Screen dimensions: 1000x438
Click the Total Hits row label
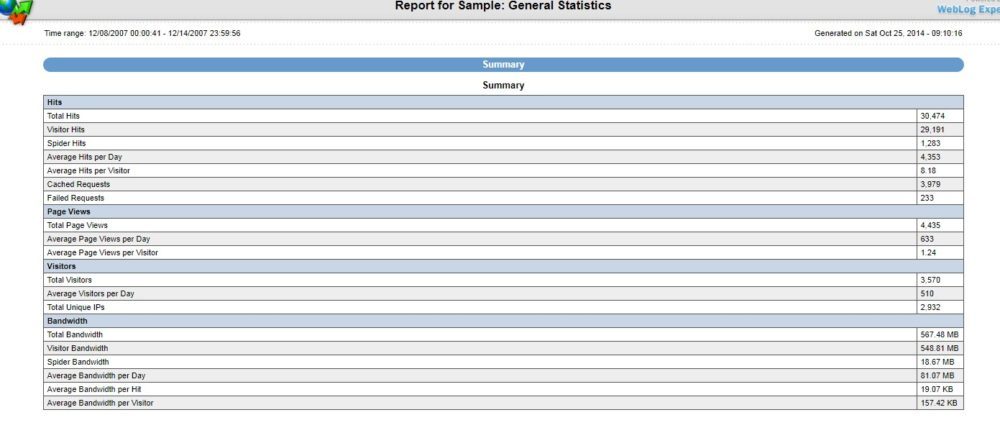(66, 116)
